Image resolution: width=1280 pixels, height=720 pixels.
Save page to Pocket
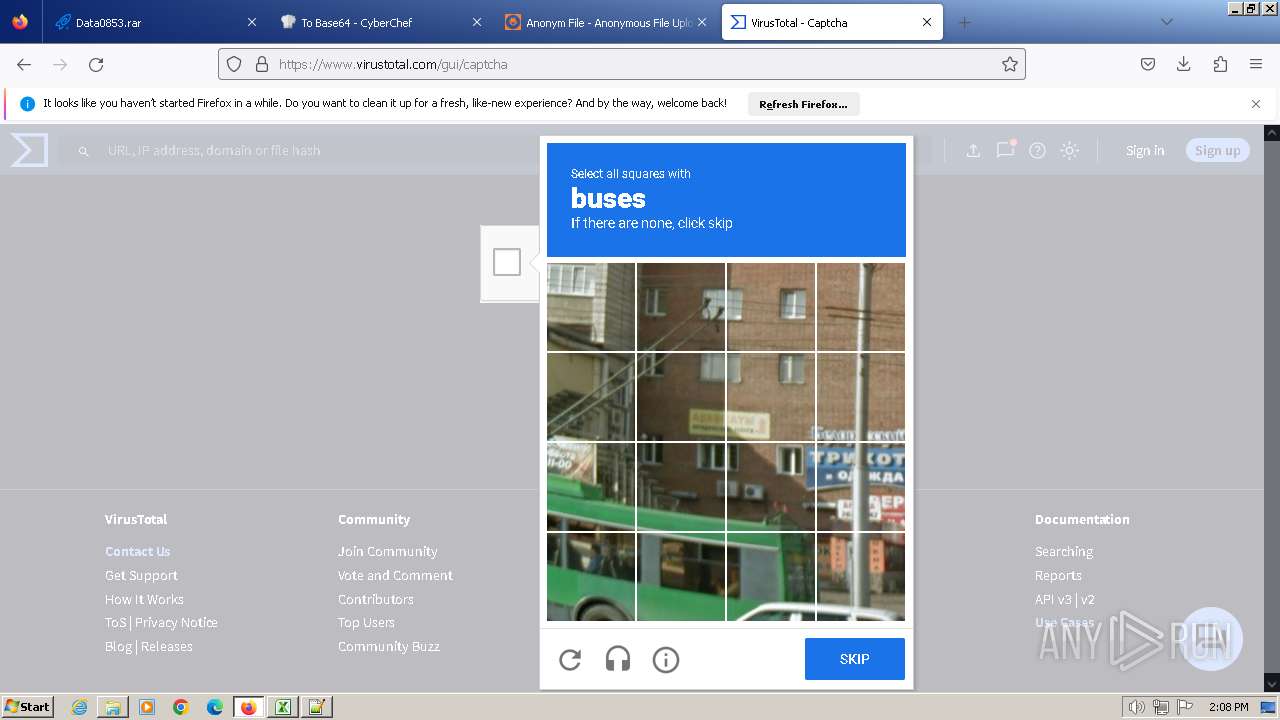1148,64
